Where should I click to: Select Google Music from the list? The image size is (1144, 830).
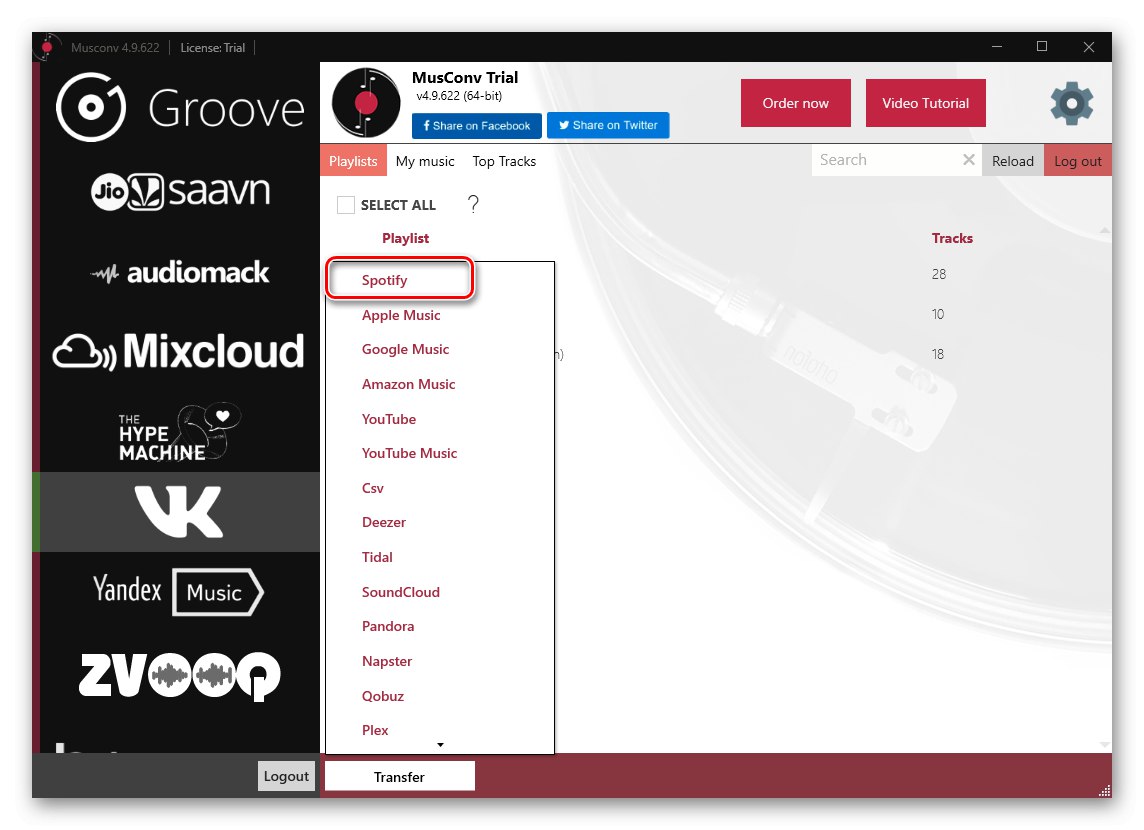[x=406, y=349]
